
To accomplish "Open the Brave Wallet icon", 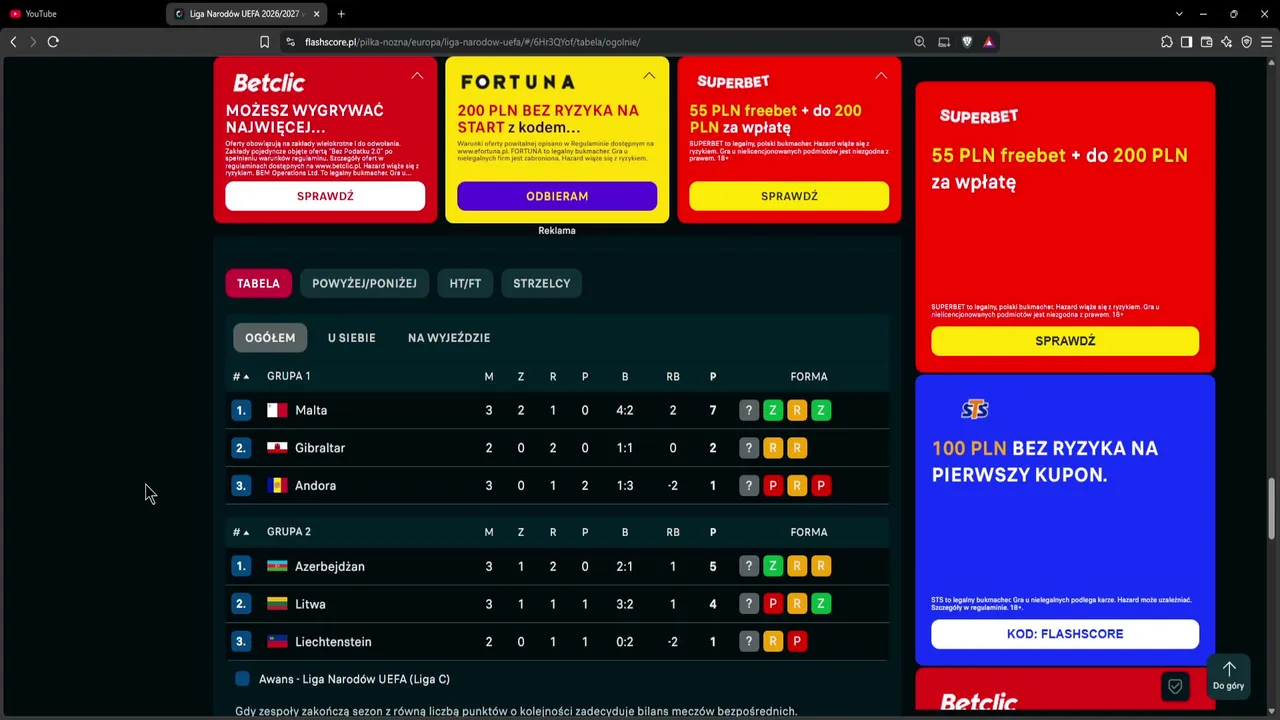I will [1206, 42].
